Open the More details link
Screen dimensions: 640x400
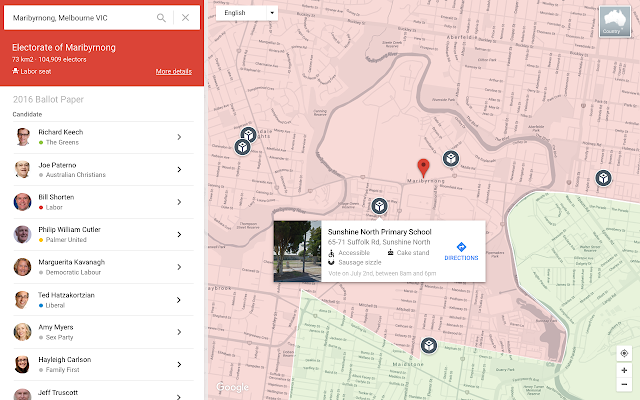coord(173,71)
